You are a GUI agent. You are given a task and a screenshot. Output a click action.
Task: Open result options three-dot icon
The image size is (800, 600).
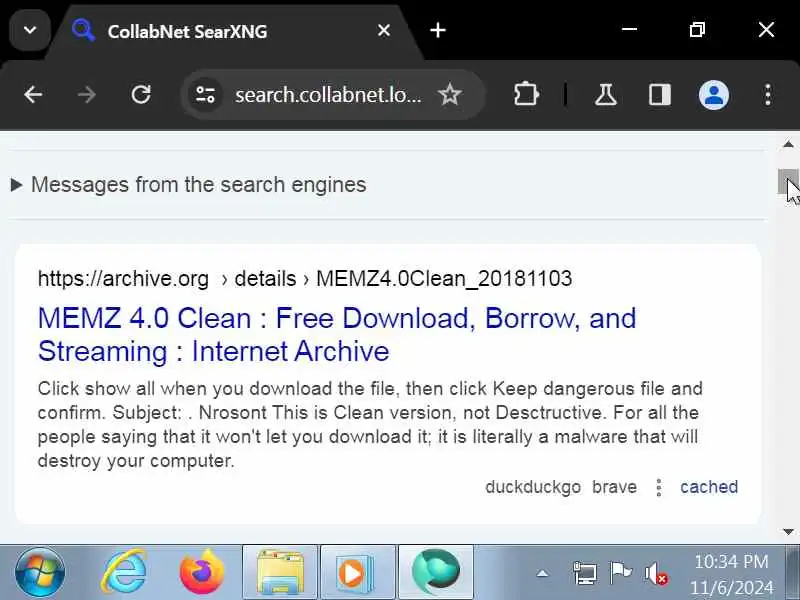pos(659,487)
